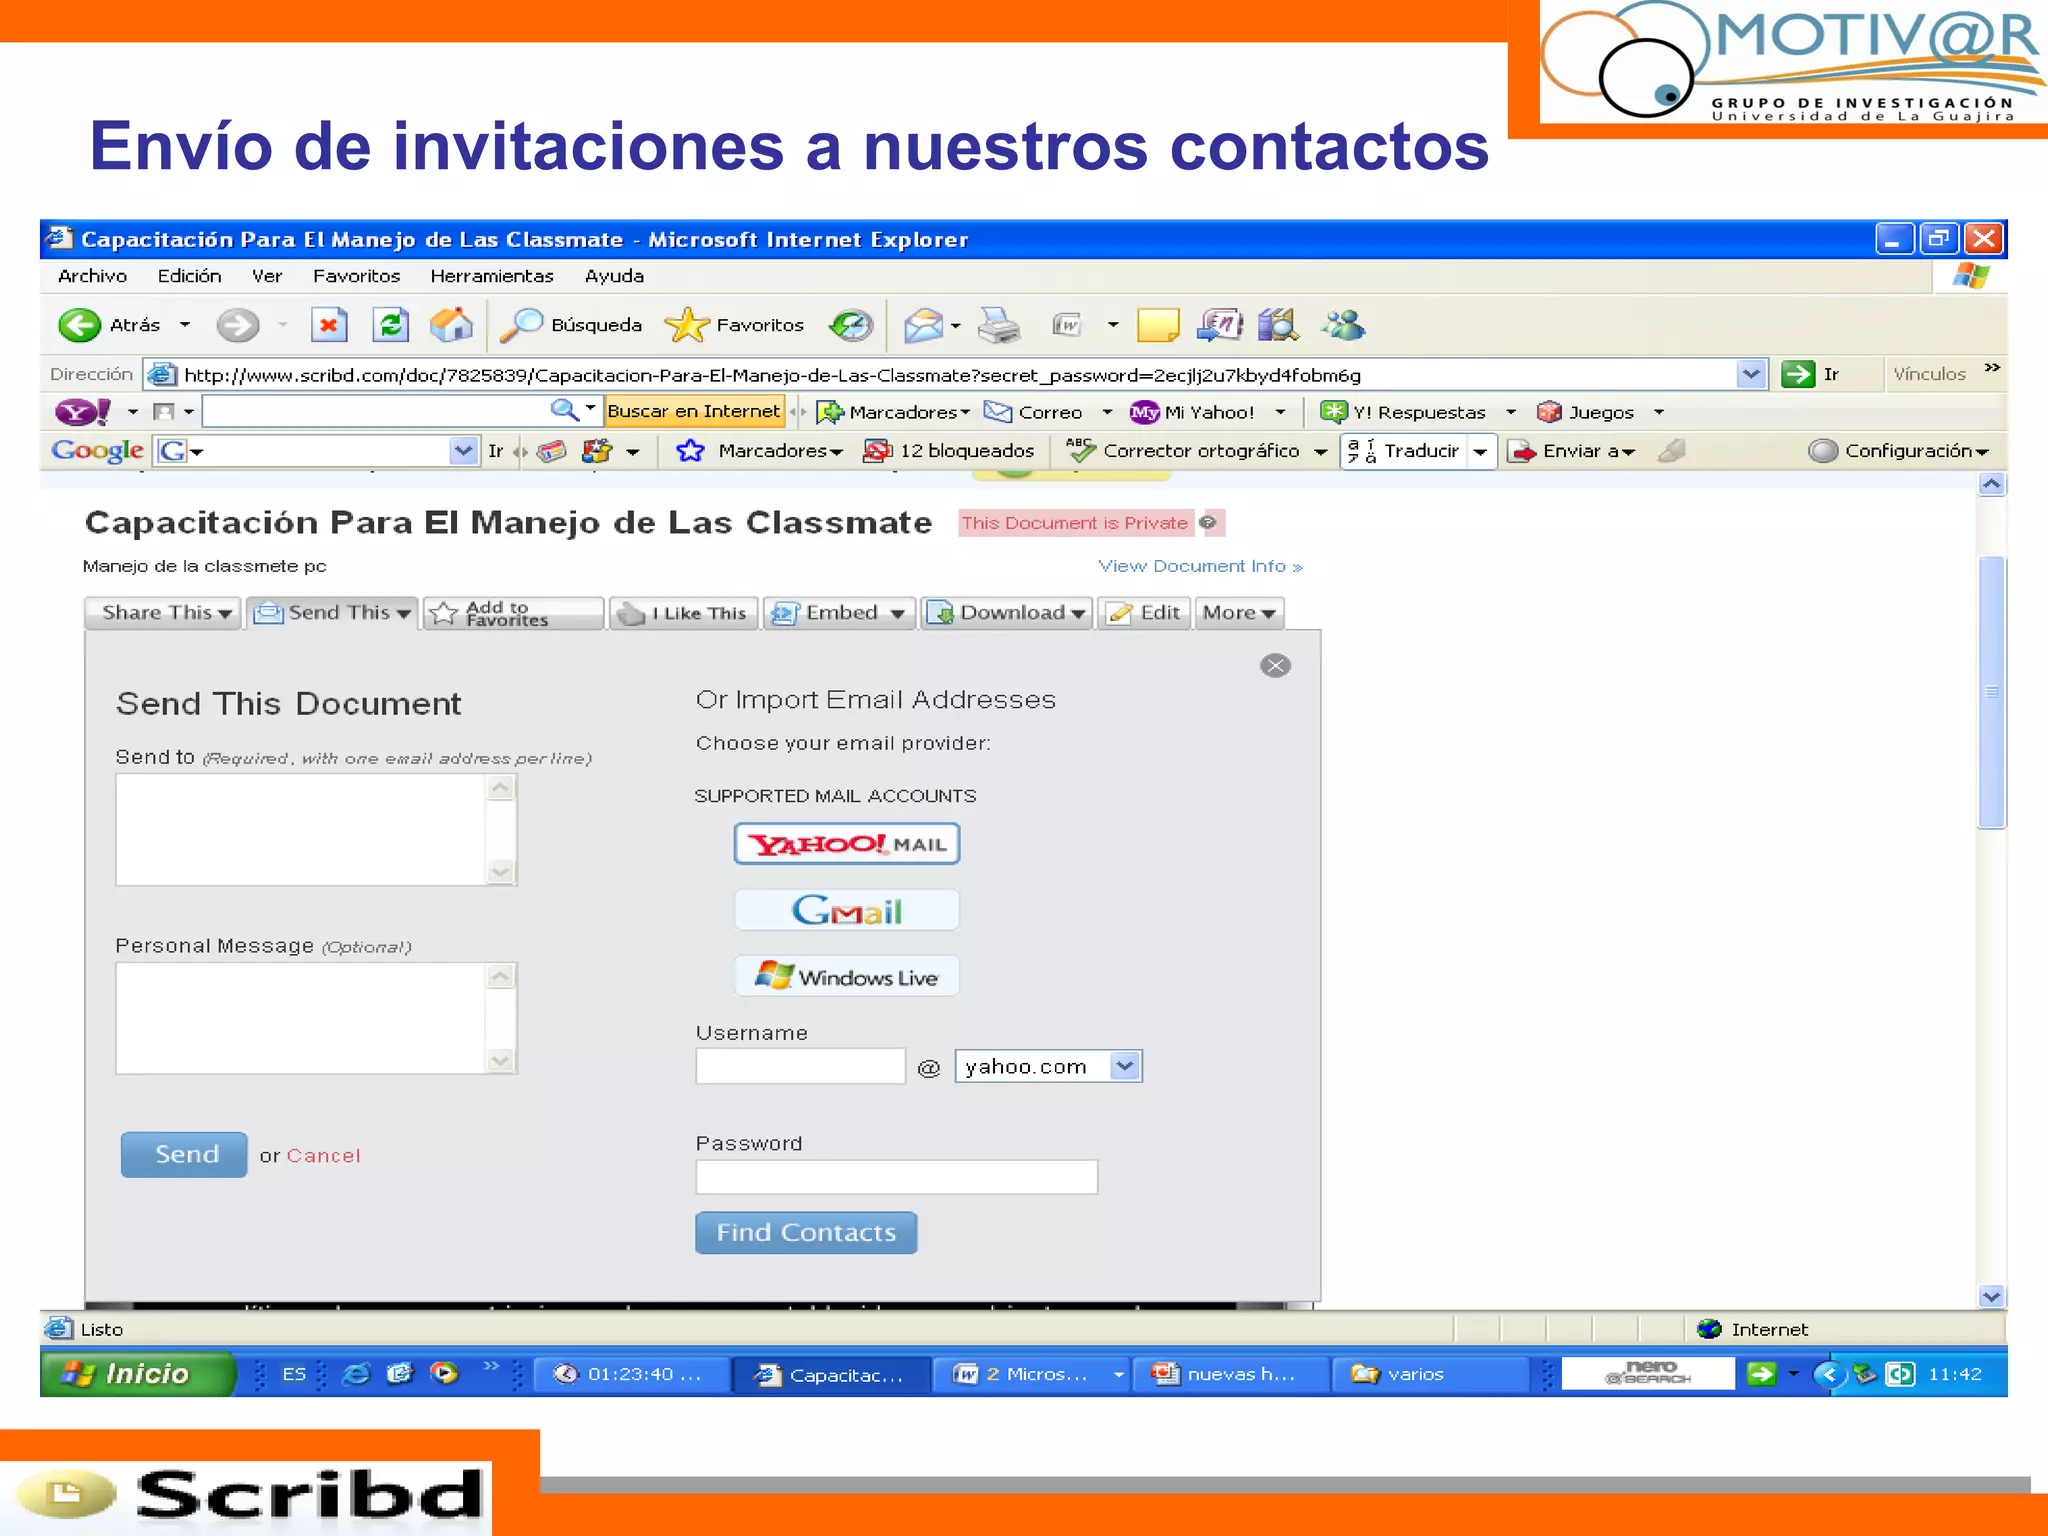Click the Edit document button
Screen dimensions: 2048x1536
coord(1144,613)
